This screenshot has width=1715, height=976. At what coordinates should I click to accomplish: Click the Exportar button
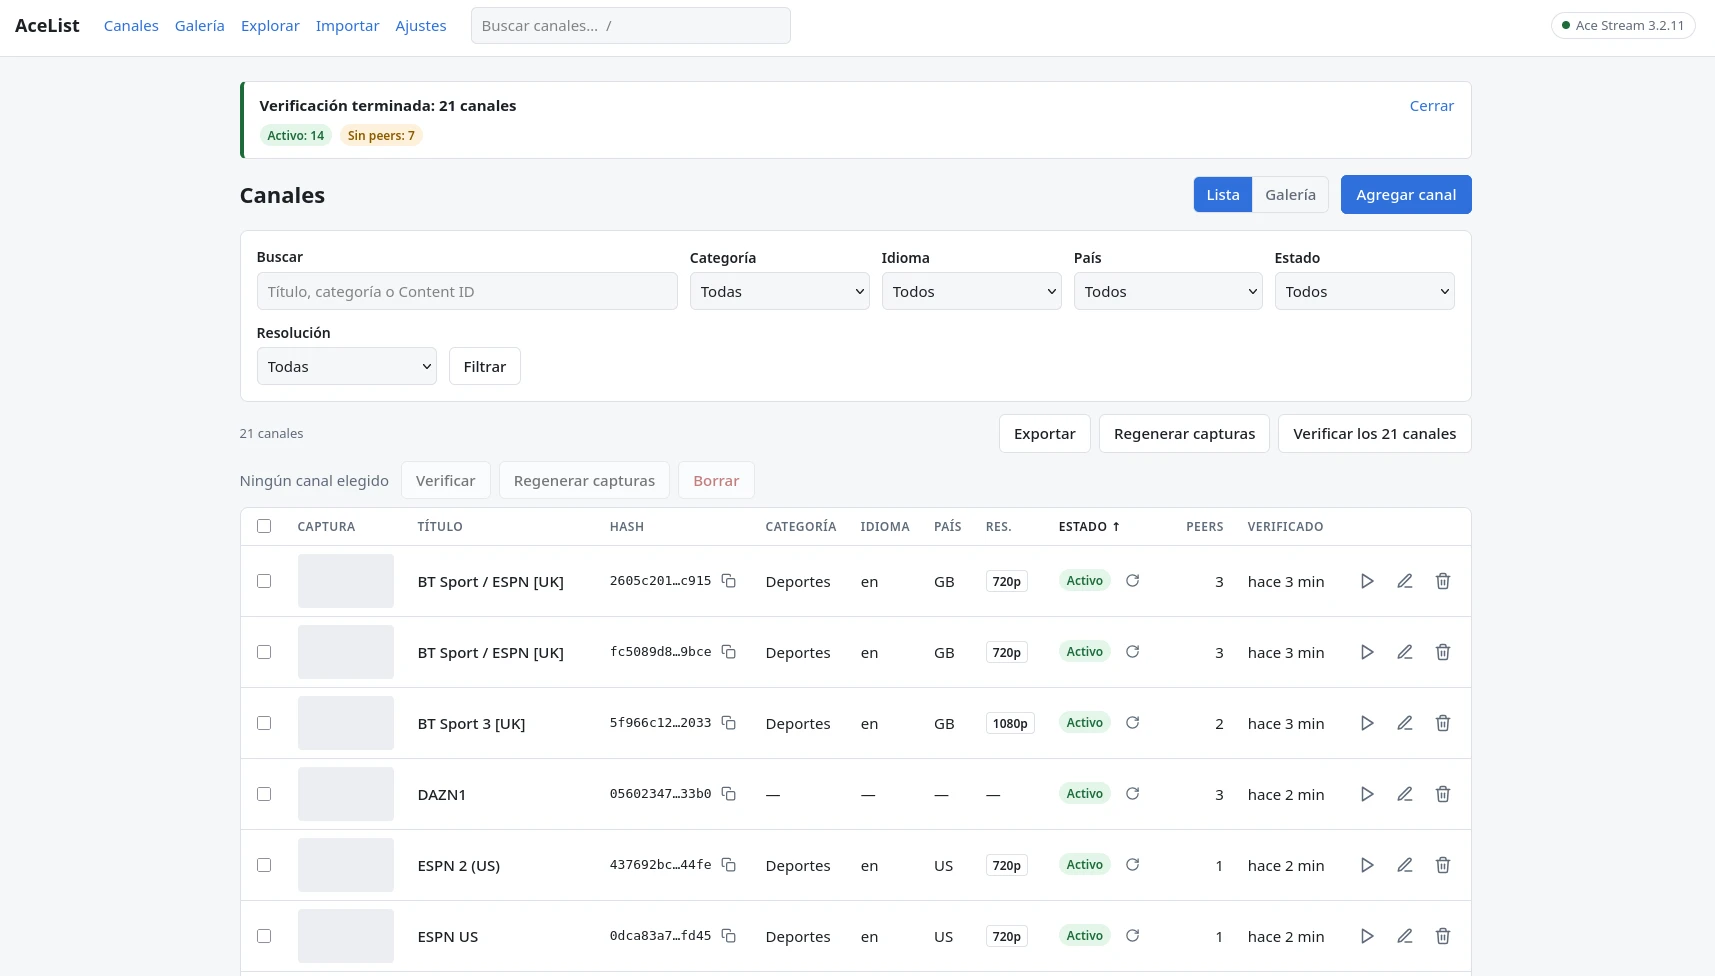click(x=1044, y=434)
